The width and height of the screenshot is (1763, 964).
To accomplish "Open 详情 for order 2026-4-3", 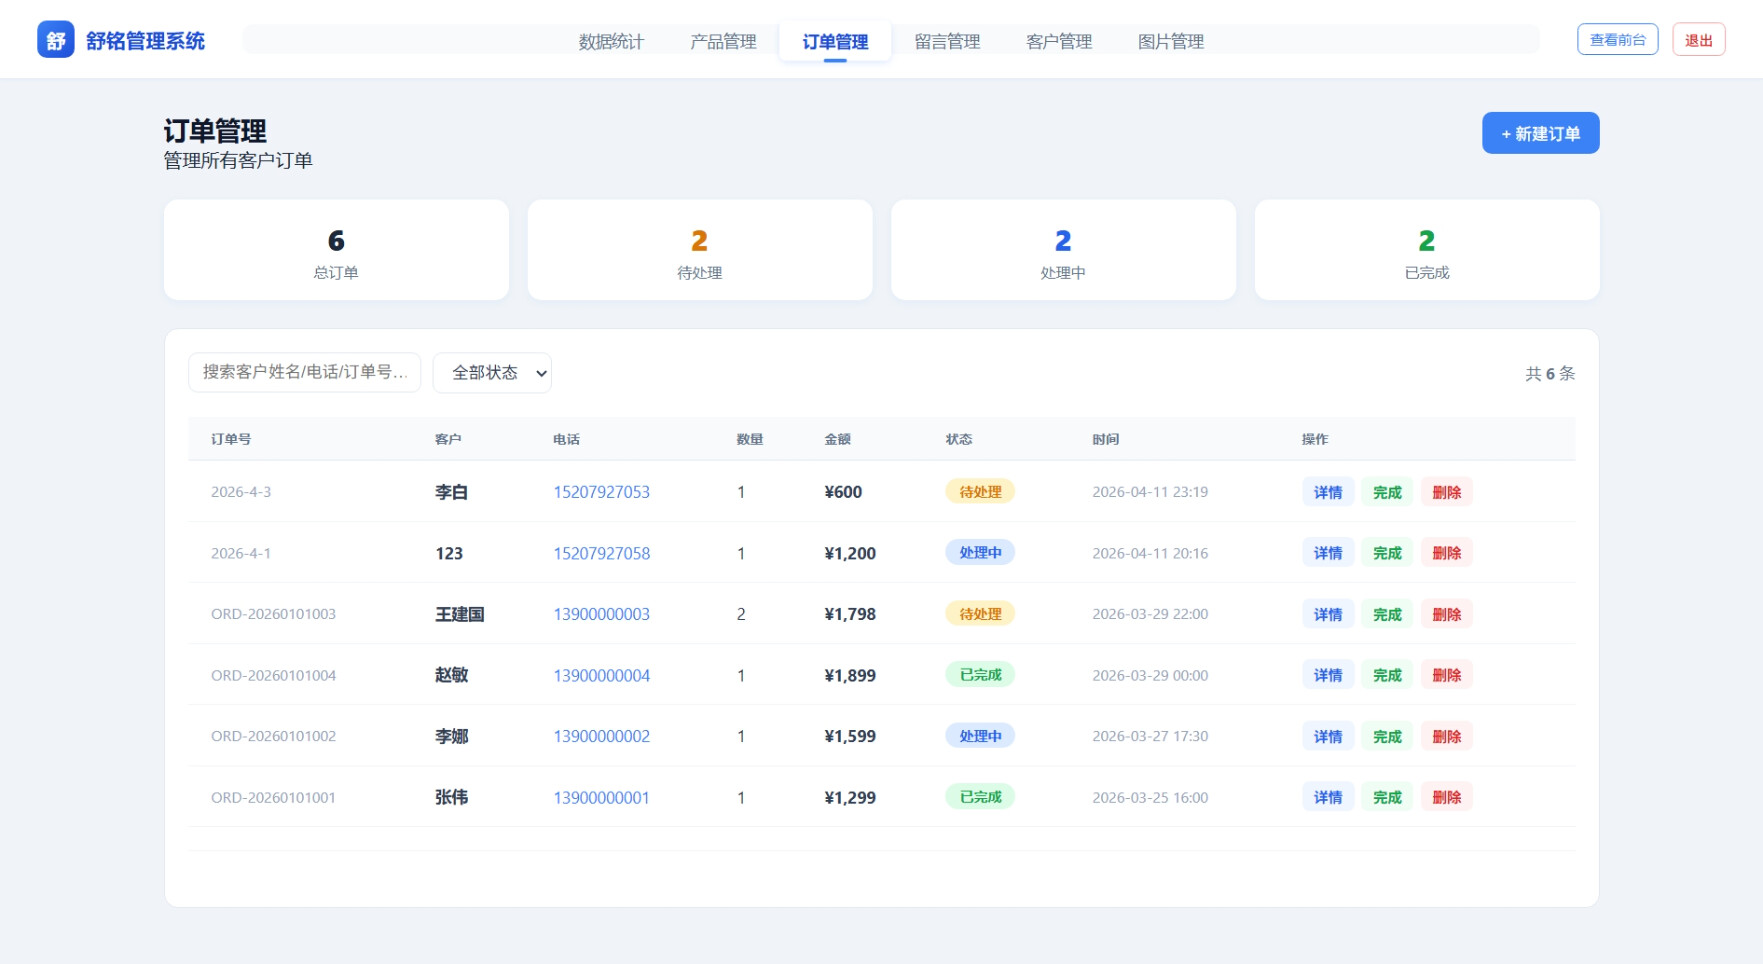I will [x=1327, y=492].
